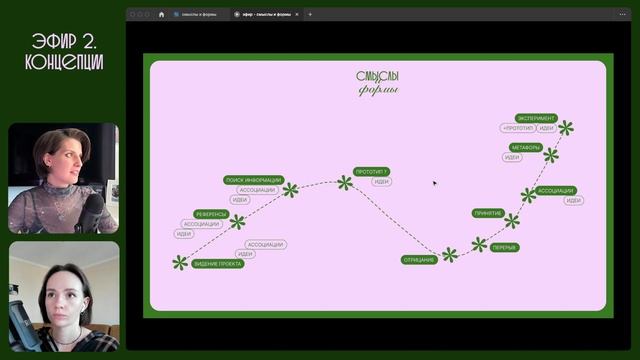This screenshot has width=640, height=360.
Task: Select the star marker beside 'МЕТАФОРЫ'
Action: click(x=551, y=155)
